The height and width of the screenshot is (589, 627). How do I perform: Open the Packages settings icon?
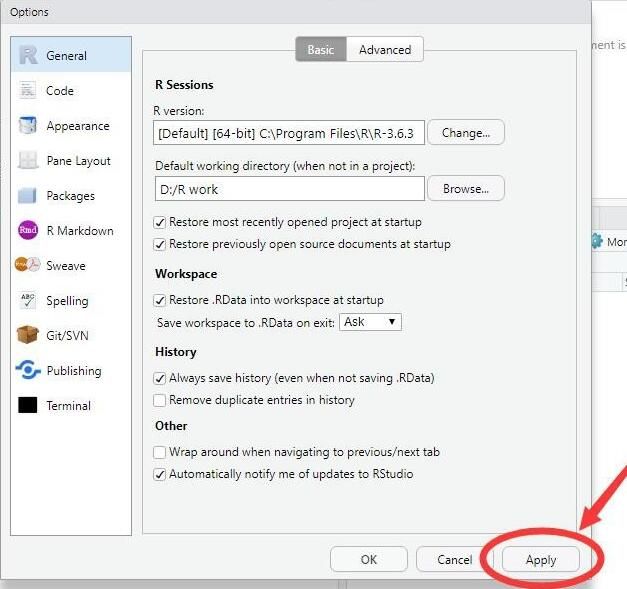click(28, 196)
